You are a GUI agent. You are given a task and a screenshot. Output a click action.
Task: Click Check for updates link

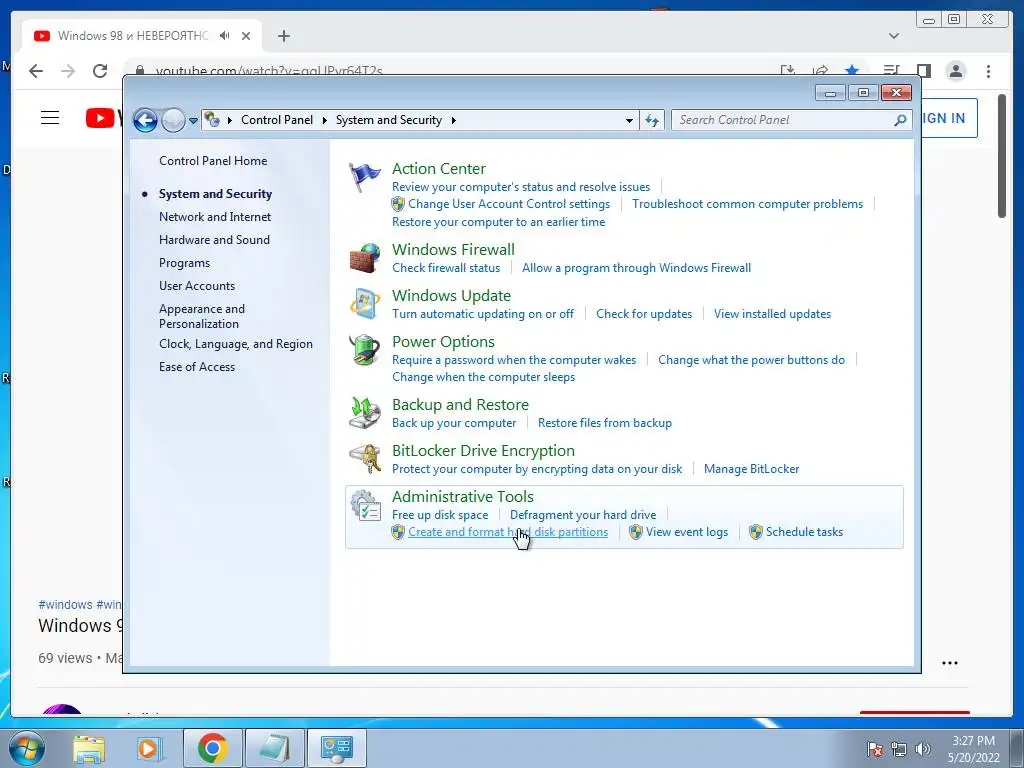(x=644, y=313)
